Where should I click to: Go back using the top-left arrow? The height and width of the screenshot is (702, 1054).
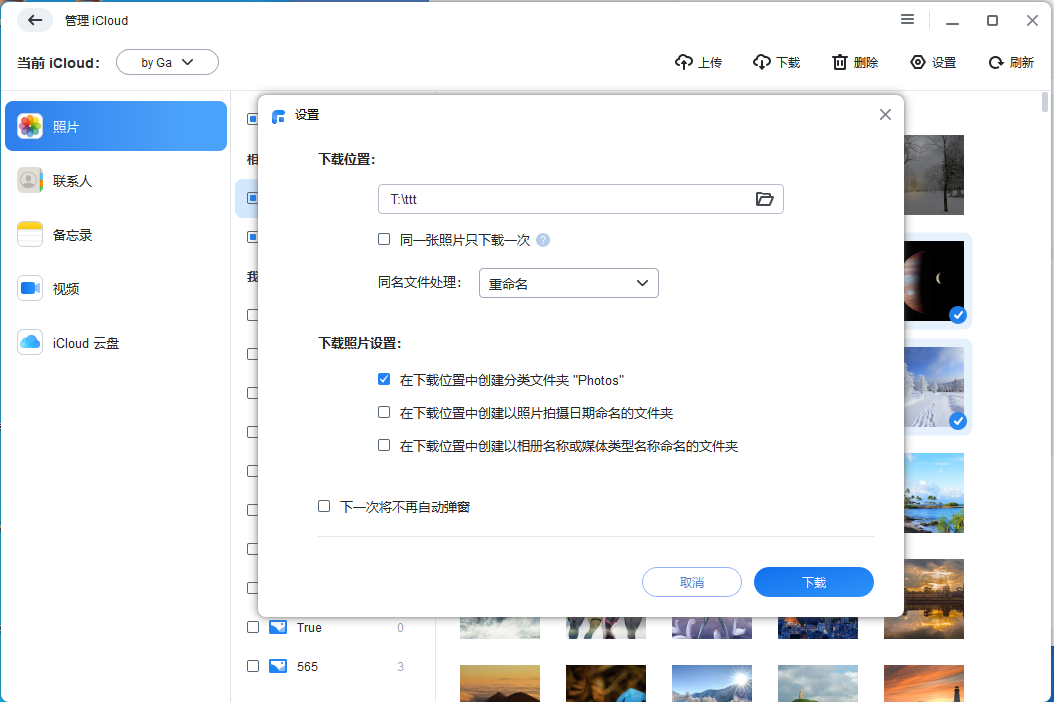[34, 20]
